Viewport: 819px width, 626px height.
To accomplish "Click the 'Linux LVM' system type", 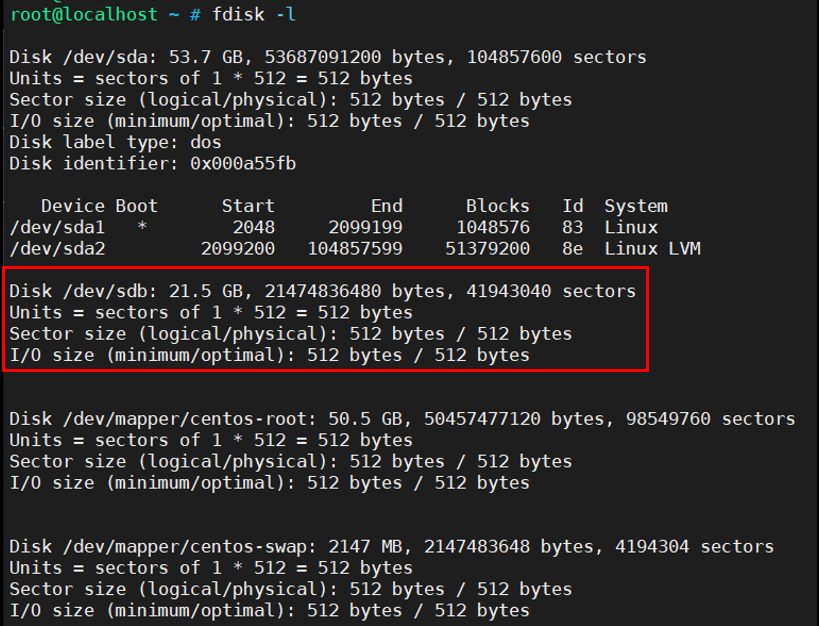I will pos(652,249).
